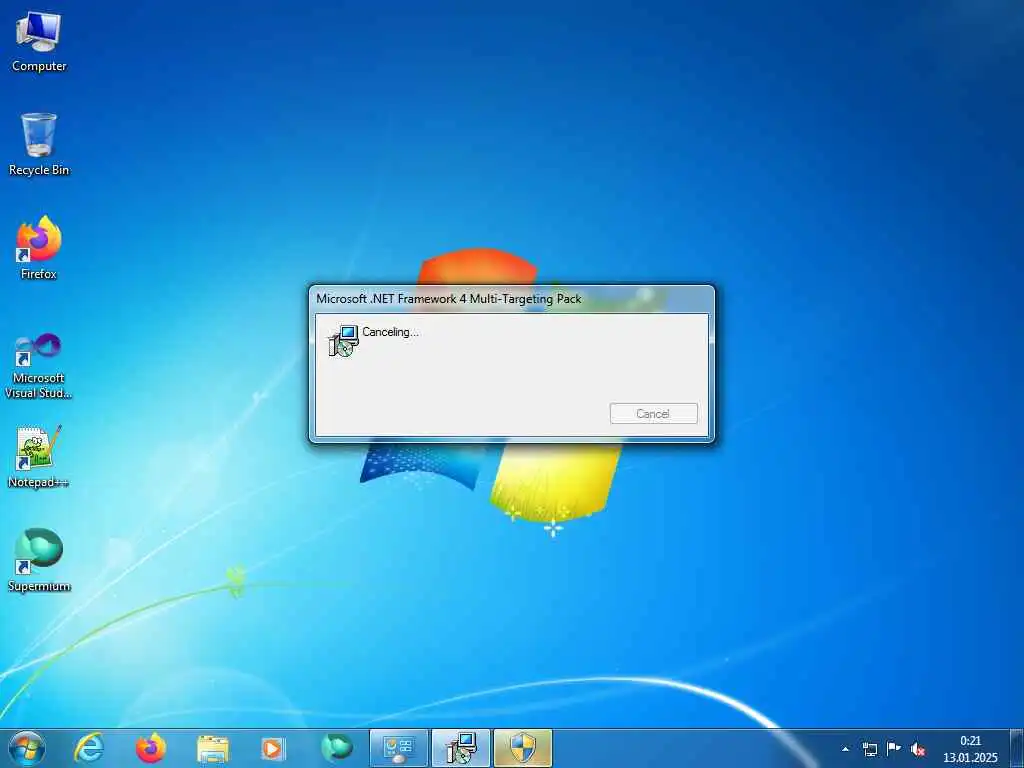Open the User Account Control shield taskbar item
This screenshot has height=768, width=1024.
click(523, 748)
